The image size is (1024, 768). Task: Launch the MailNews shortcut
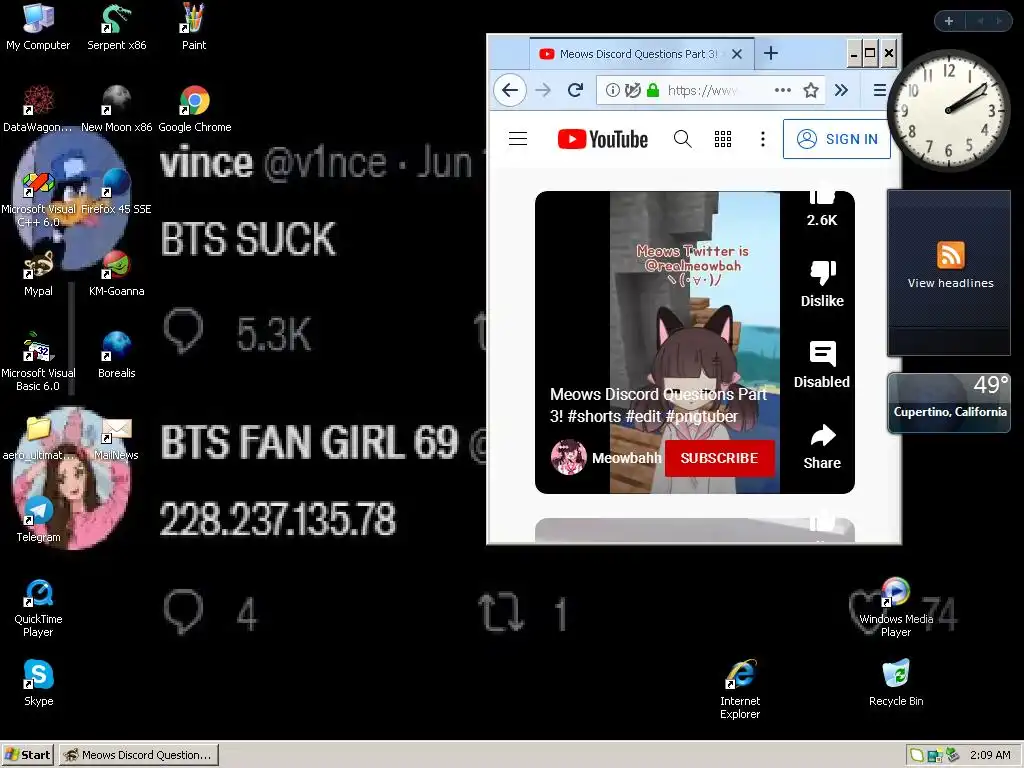(116, 438)
